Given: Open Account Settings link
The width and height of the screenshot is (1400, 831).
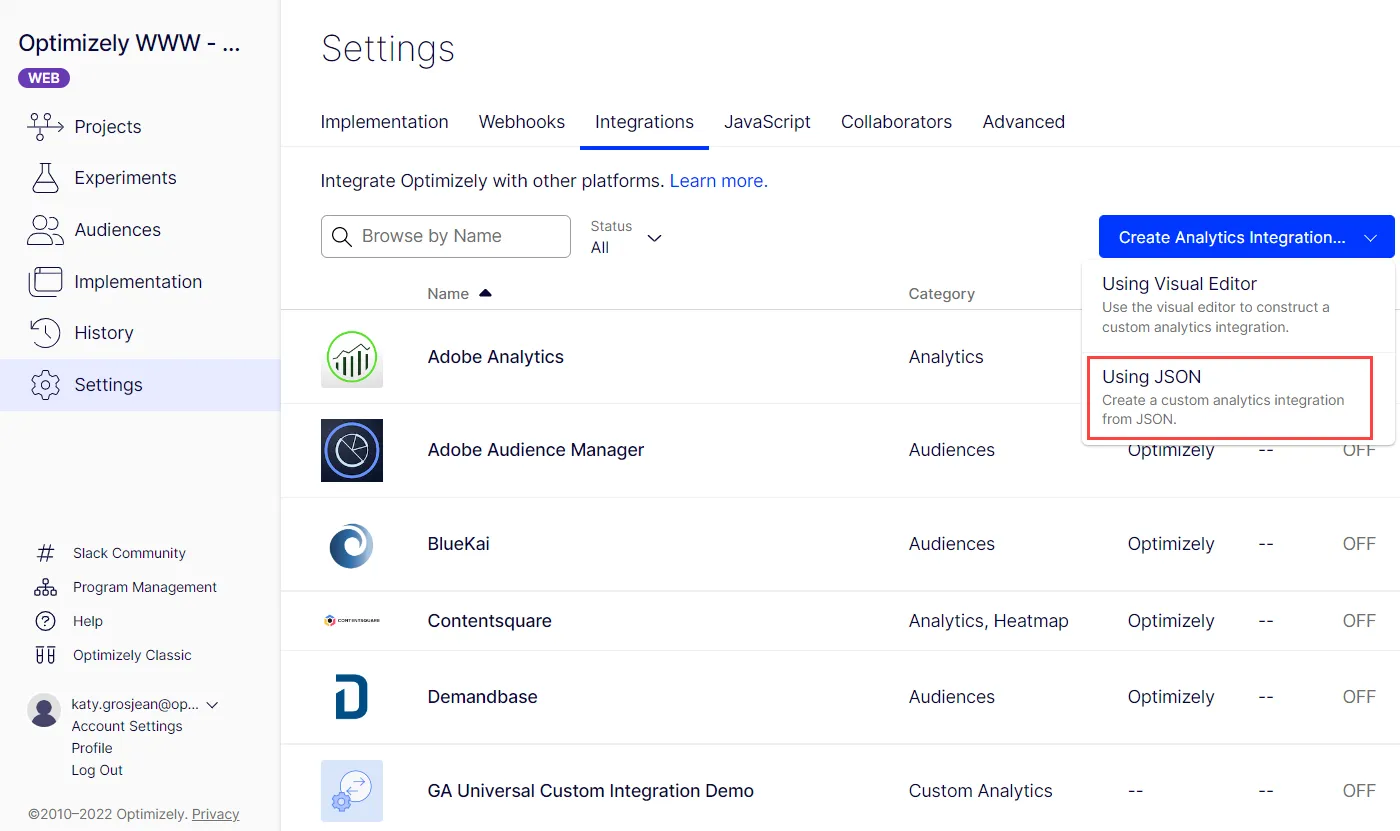Looking at the screenshot, I should pyautogui.click(x=127, y=726).
